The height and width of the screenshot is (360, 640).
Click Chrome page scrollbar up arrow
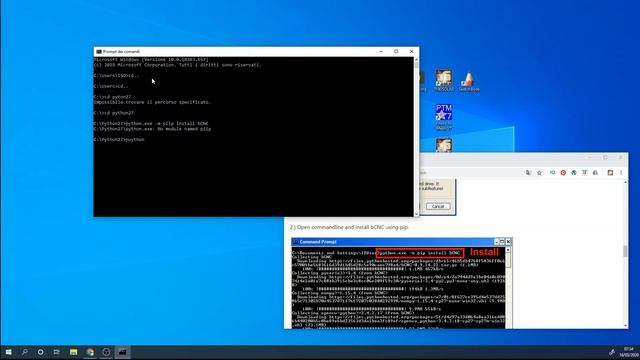tap(625, 182)
